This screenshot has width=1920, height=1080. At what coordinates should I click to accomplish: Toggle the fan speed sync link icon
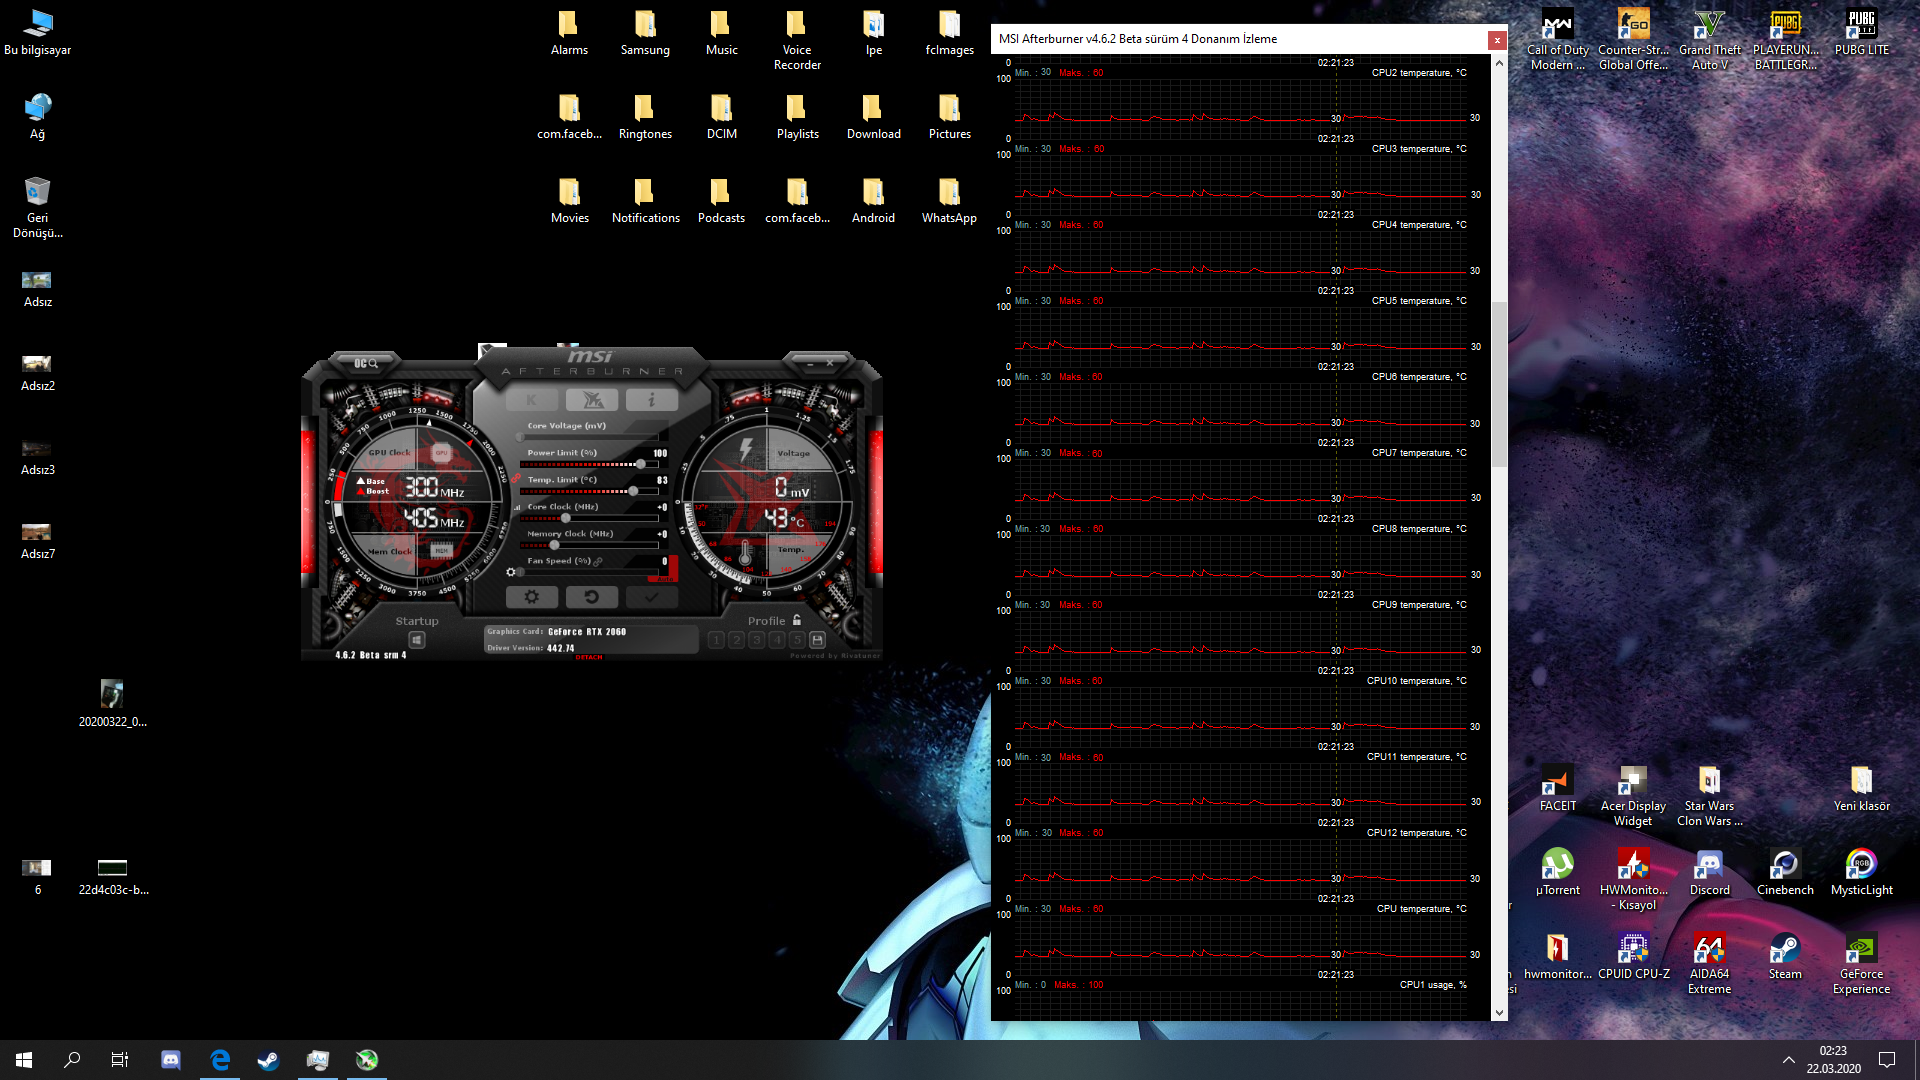[x=598, y=561]
